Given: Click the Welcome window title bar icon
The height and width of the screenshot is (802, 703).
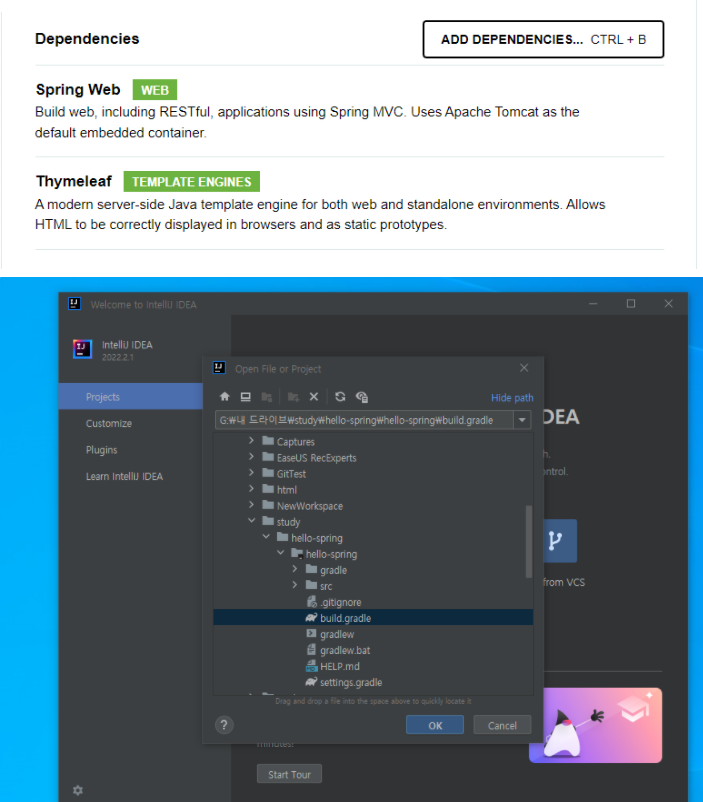Looking at the screenshot, I should click(x=75, y=304).
